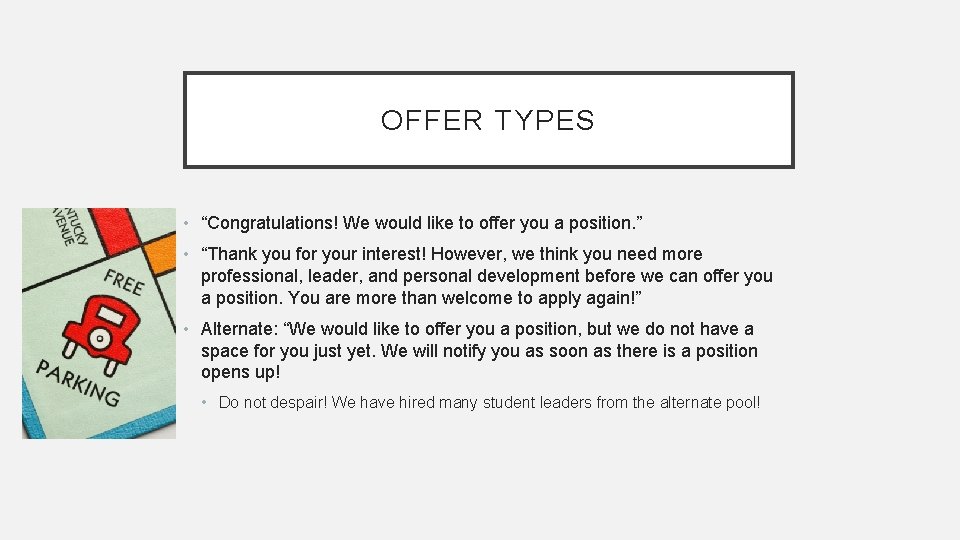Click the OFFER TYPES slide title
This screenshot has height=540, width=960.
[x=488, y=120]
